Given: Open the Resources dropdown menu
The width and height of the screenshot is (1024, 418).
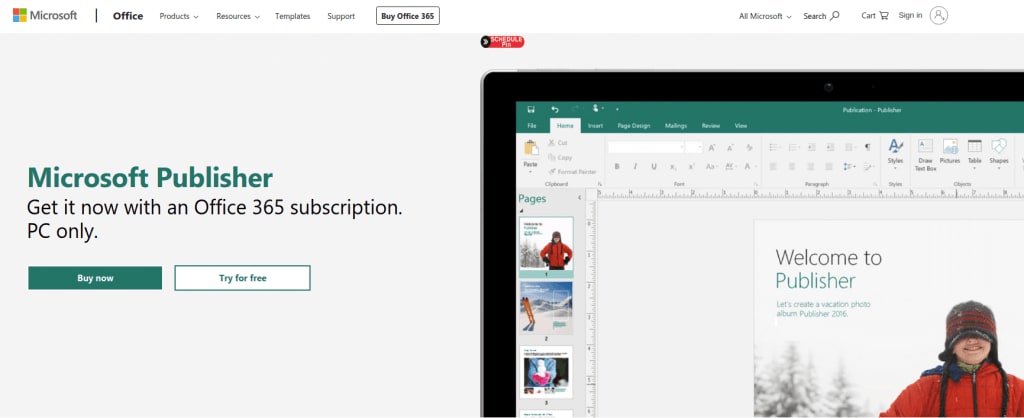Looking at the screenshot, I should [x=238, y=16].
